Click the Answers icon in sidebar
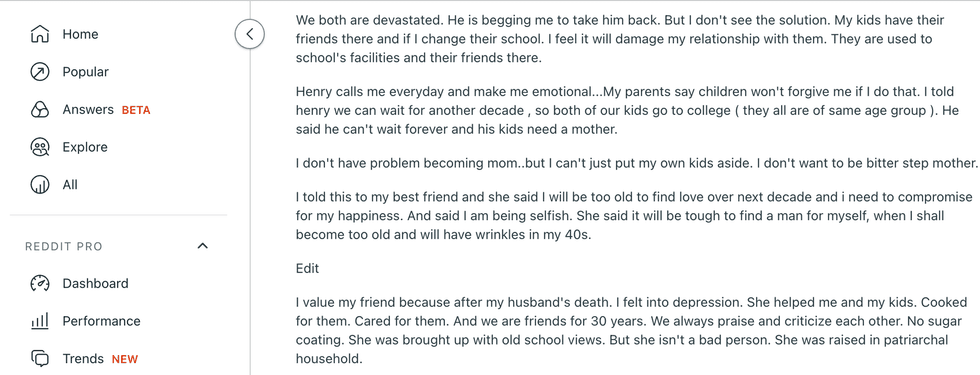This screenshot has height=375, width=980. [x=39, y=110]
